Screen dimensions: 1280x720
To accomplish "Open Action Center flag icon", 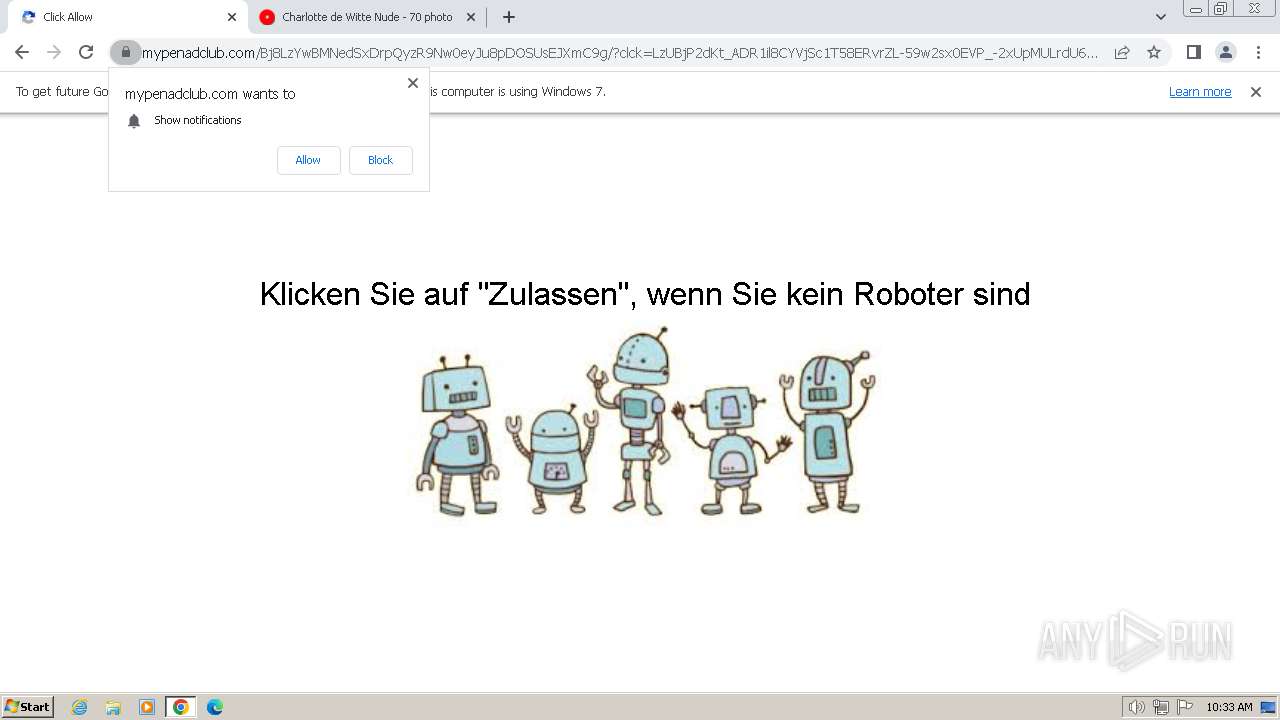I will coord(1185,707).
